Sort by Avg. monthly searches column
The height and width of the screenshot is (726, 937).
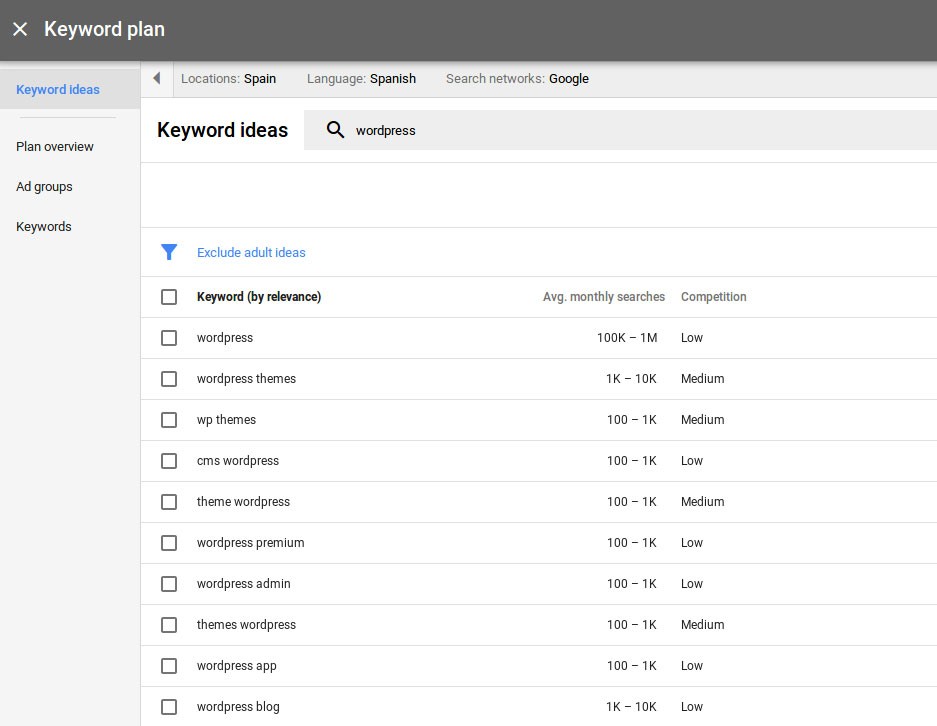pyautogui.click(x=603, y=297)
